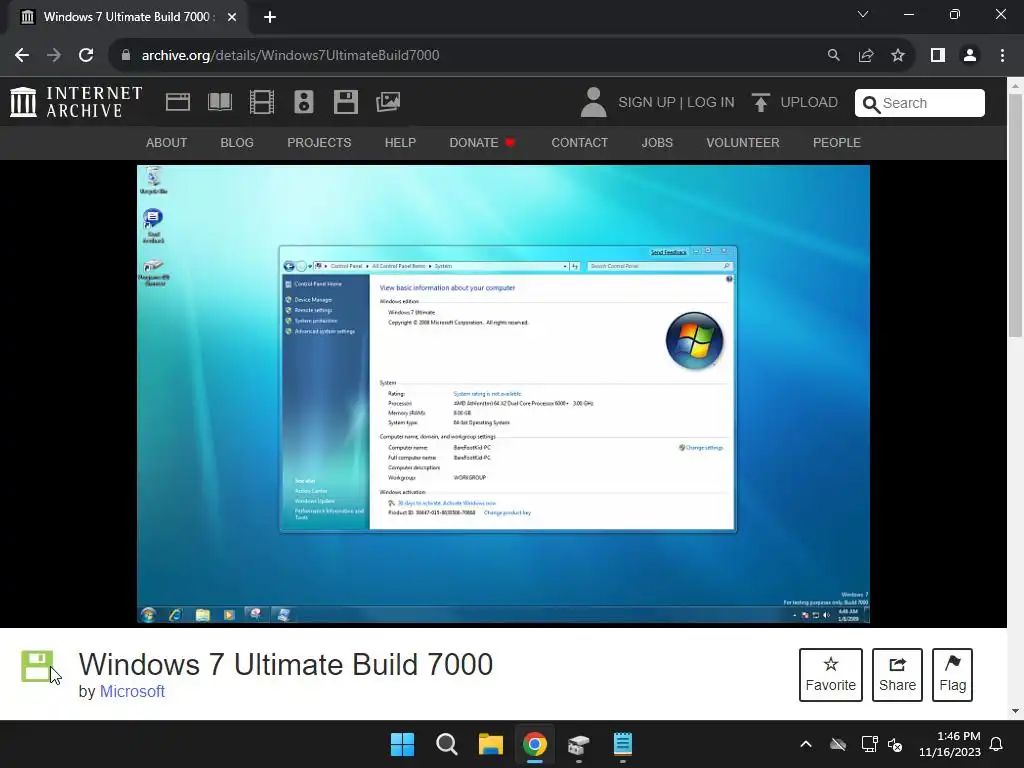
Task: Click the page vertical scrollbar
Action: [x=1015, y=216]
